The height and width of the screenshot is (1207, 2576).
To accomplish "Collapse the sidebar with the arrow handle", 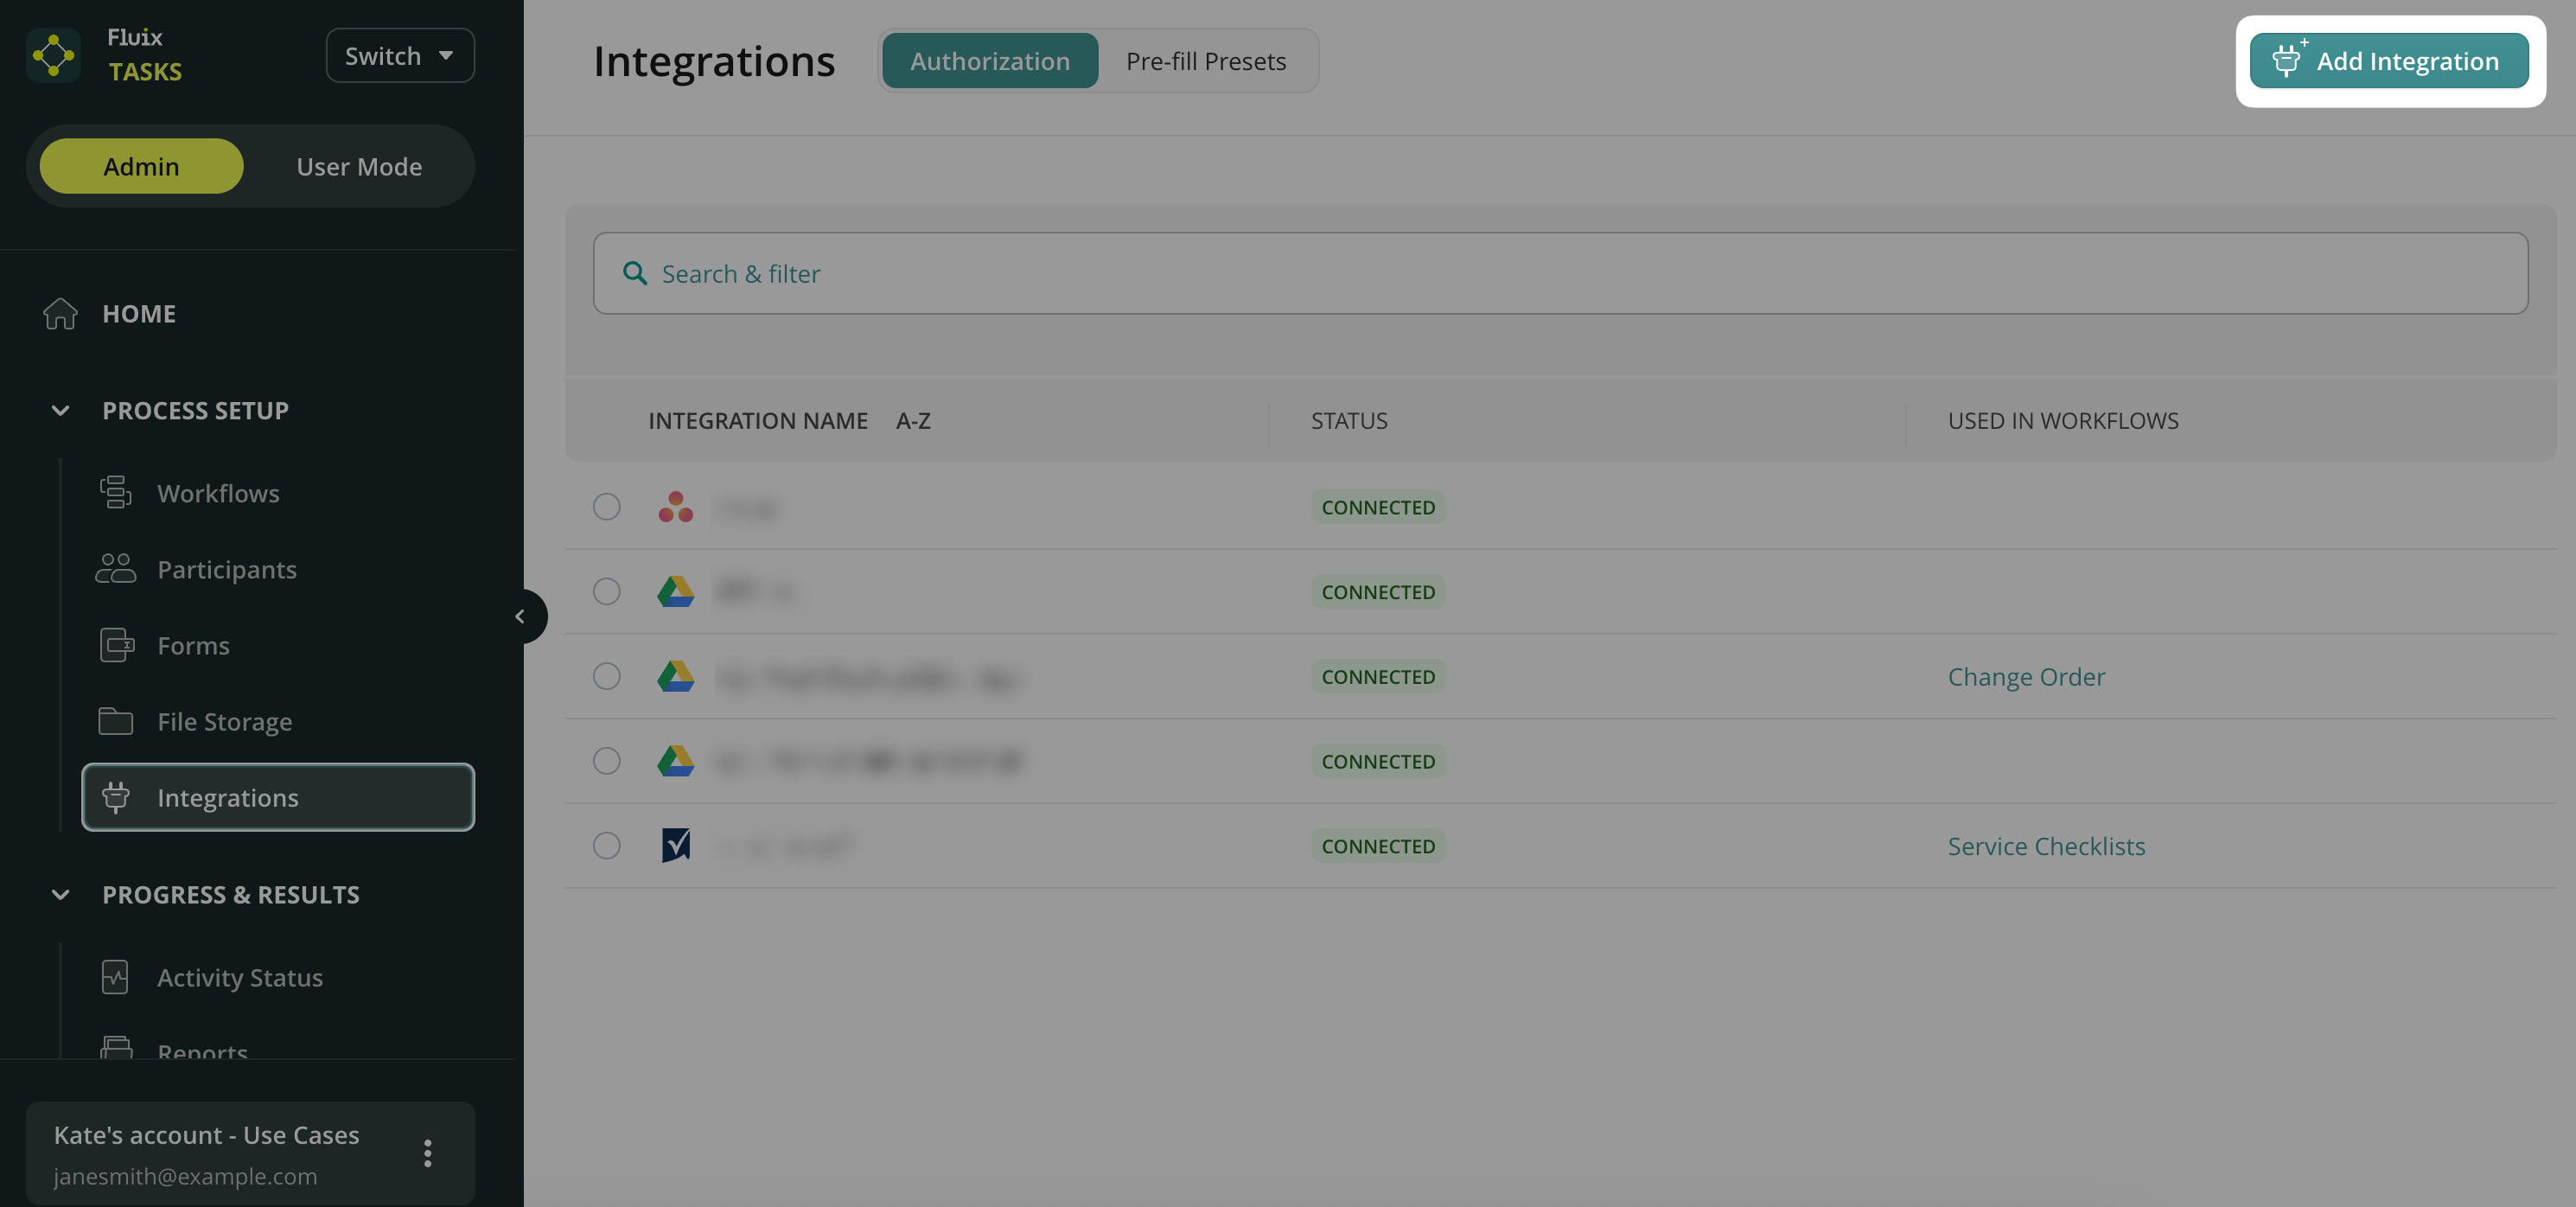I will 520,616.
